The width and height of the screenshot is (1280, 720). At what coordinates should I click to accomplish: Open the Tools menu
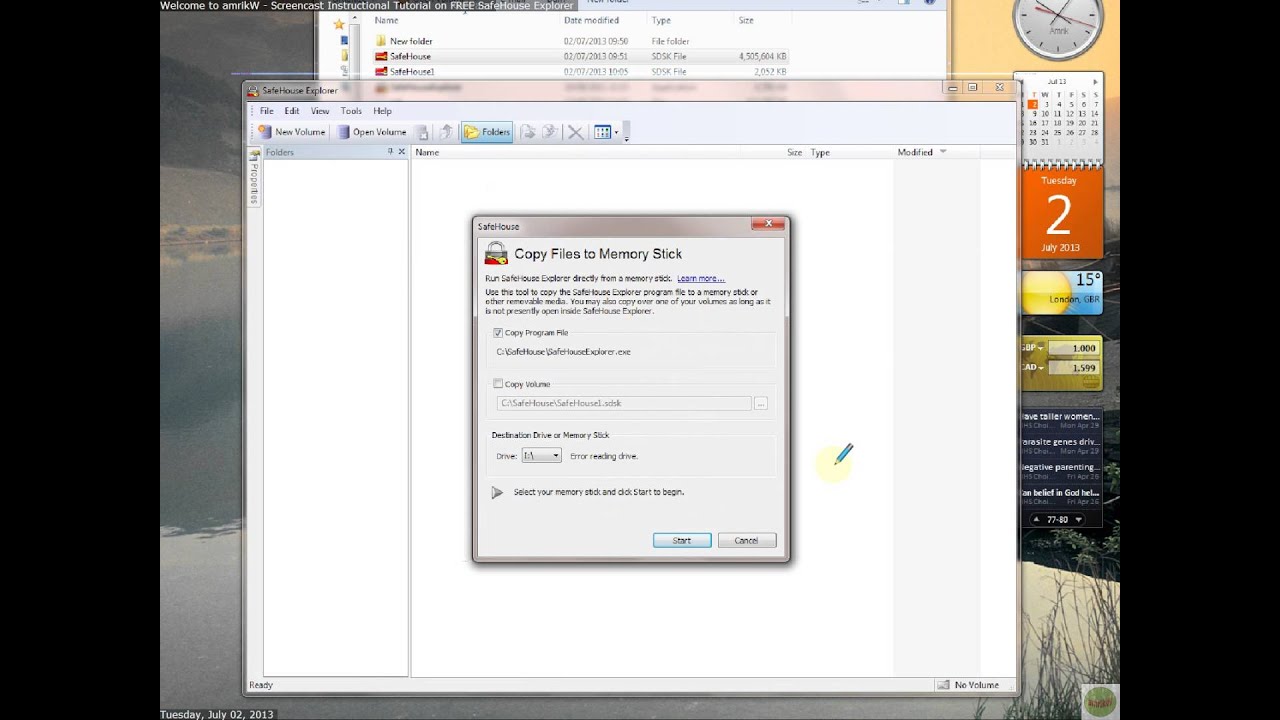pyautogui.click(x=351, y=111)
